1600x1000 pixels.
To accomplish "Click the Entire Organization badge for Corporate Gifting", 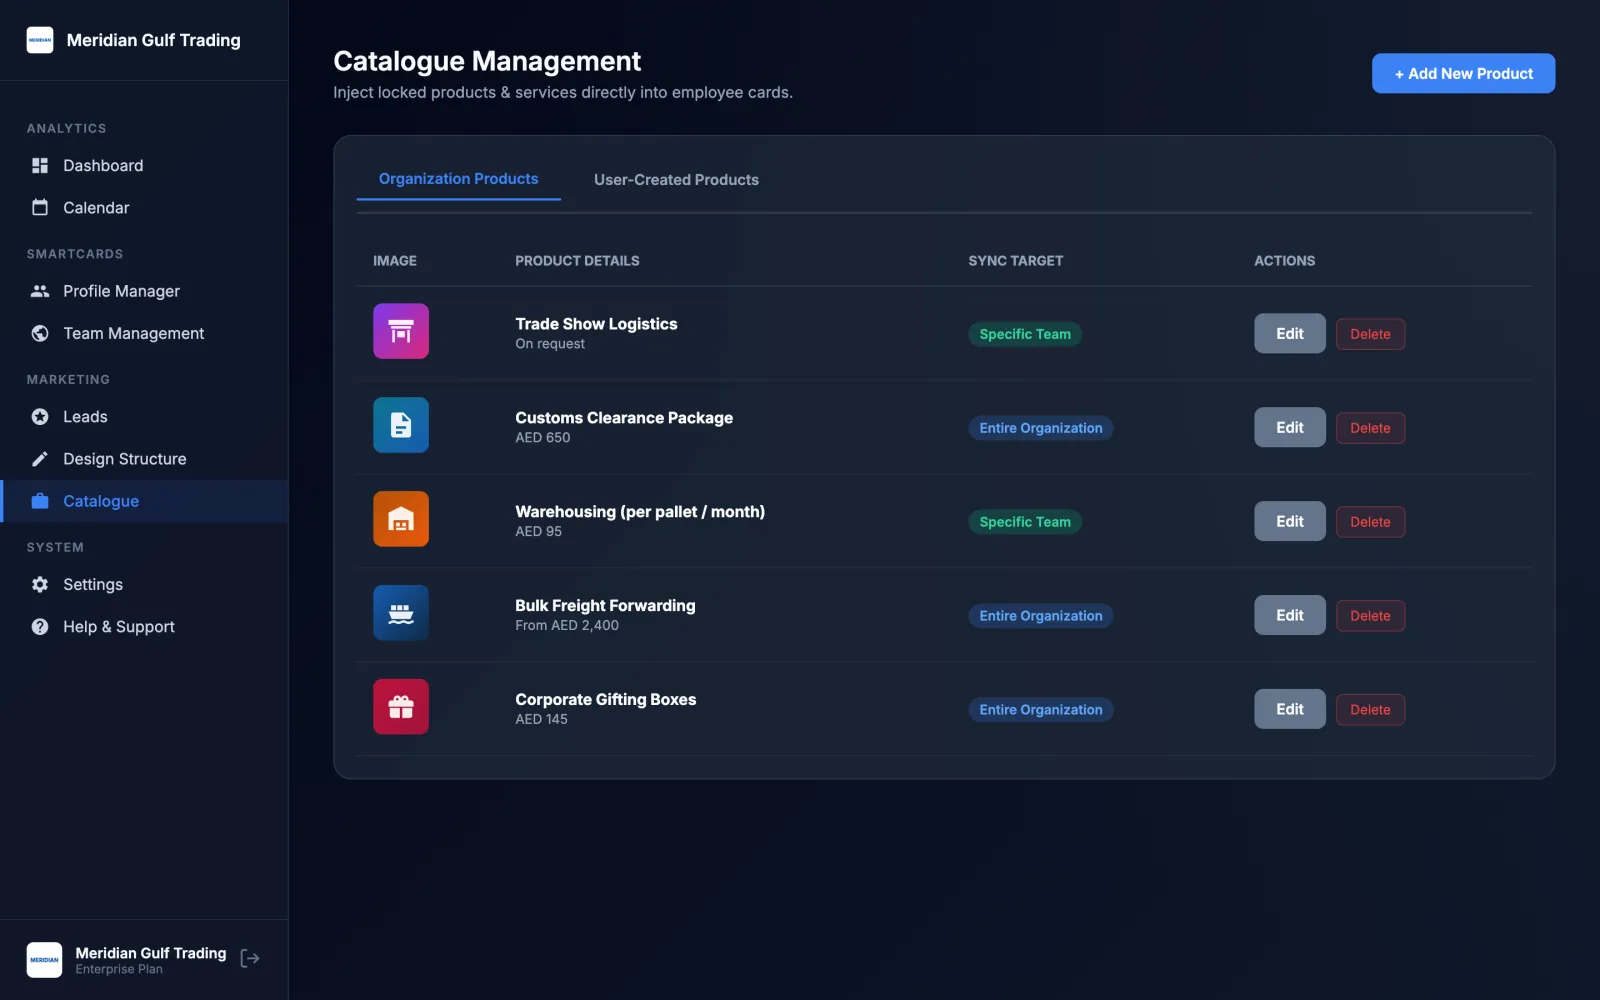I will tap(1041, 711).
